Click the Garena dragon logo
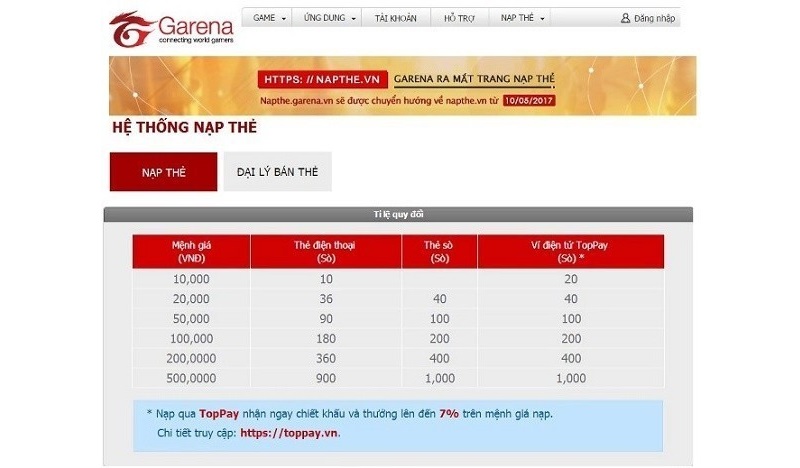The height and width of the screenshot is (468, 800). coord(132,30)
